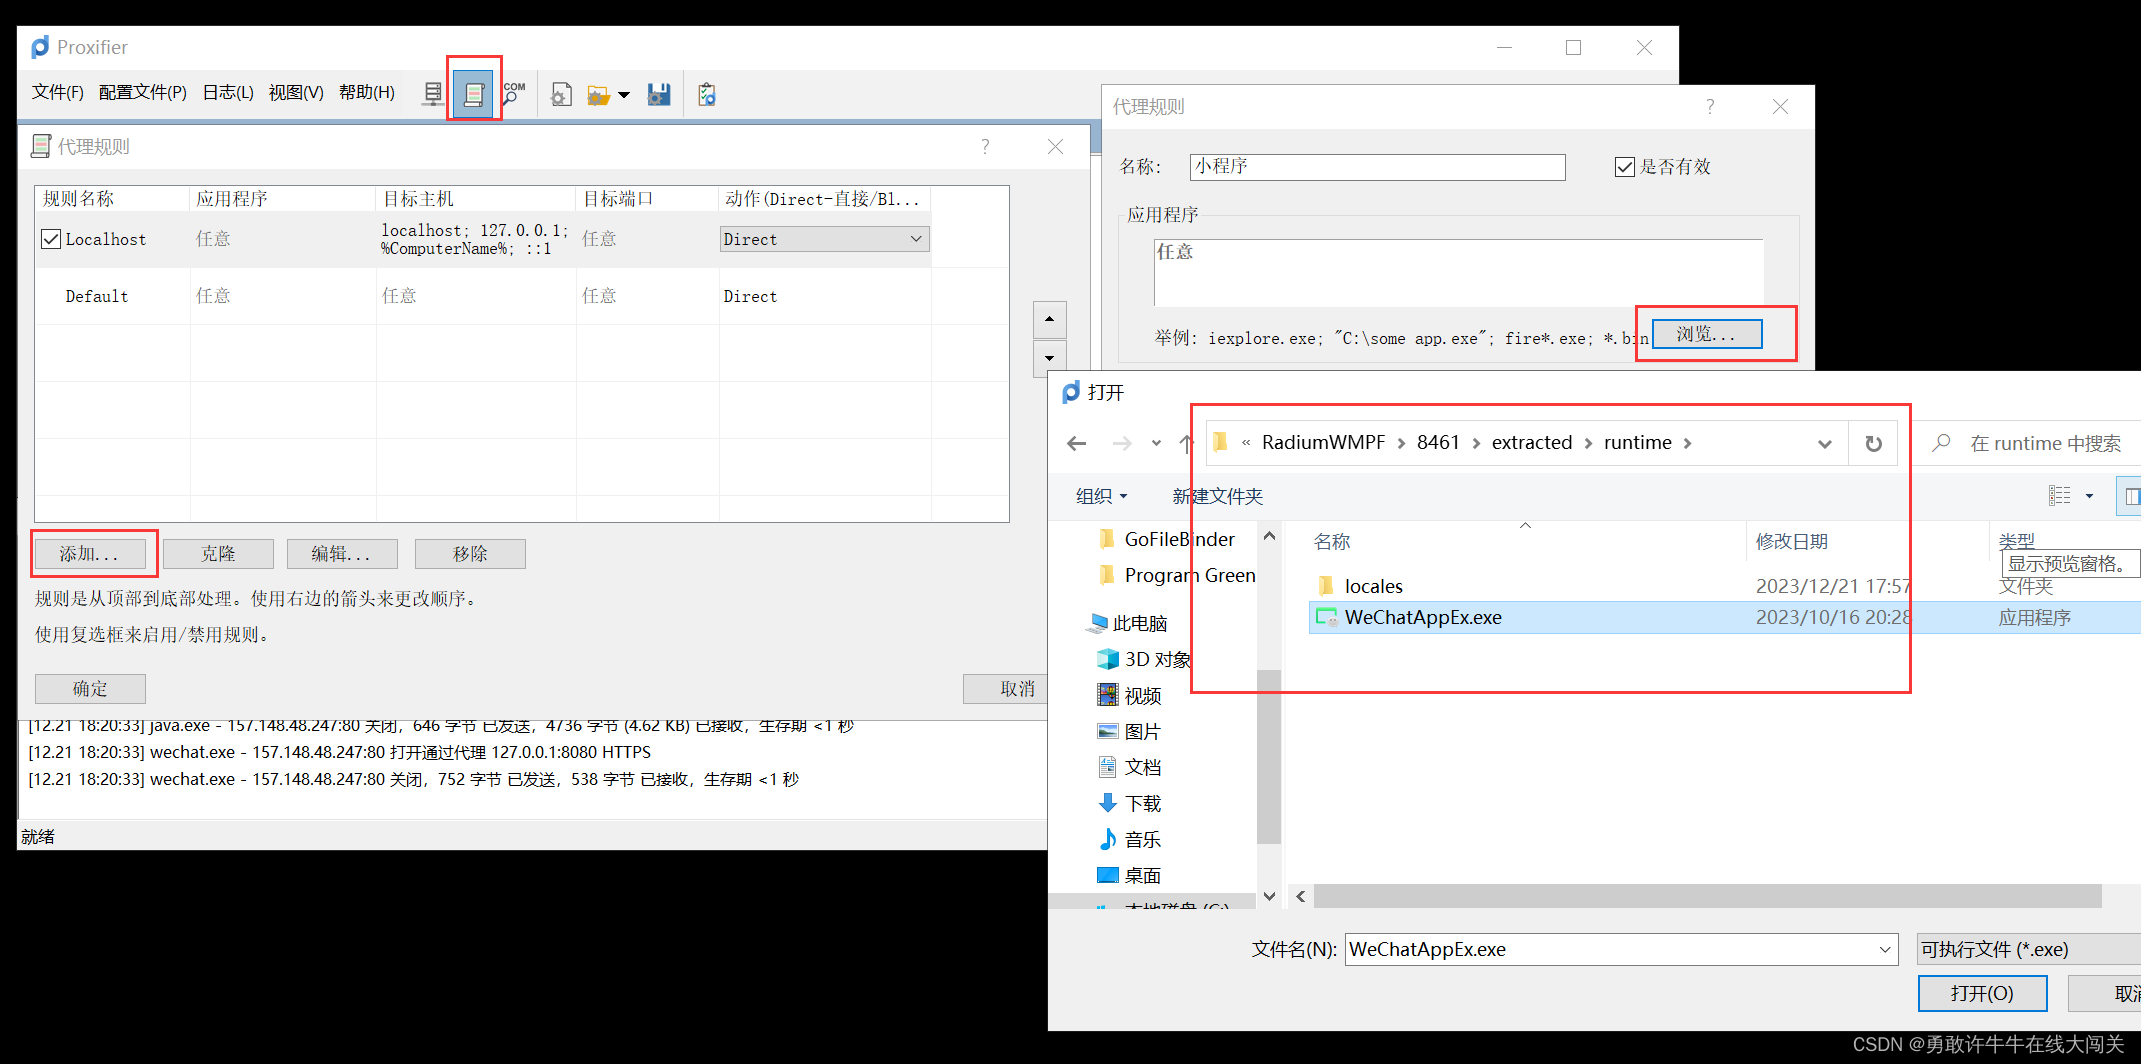The width and height of the screenshot is (2141, 1064).
Task: Open the 帮助(H) menu
Action: coord(367,92)
